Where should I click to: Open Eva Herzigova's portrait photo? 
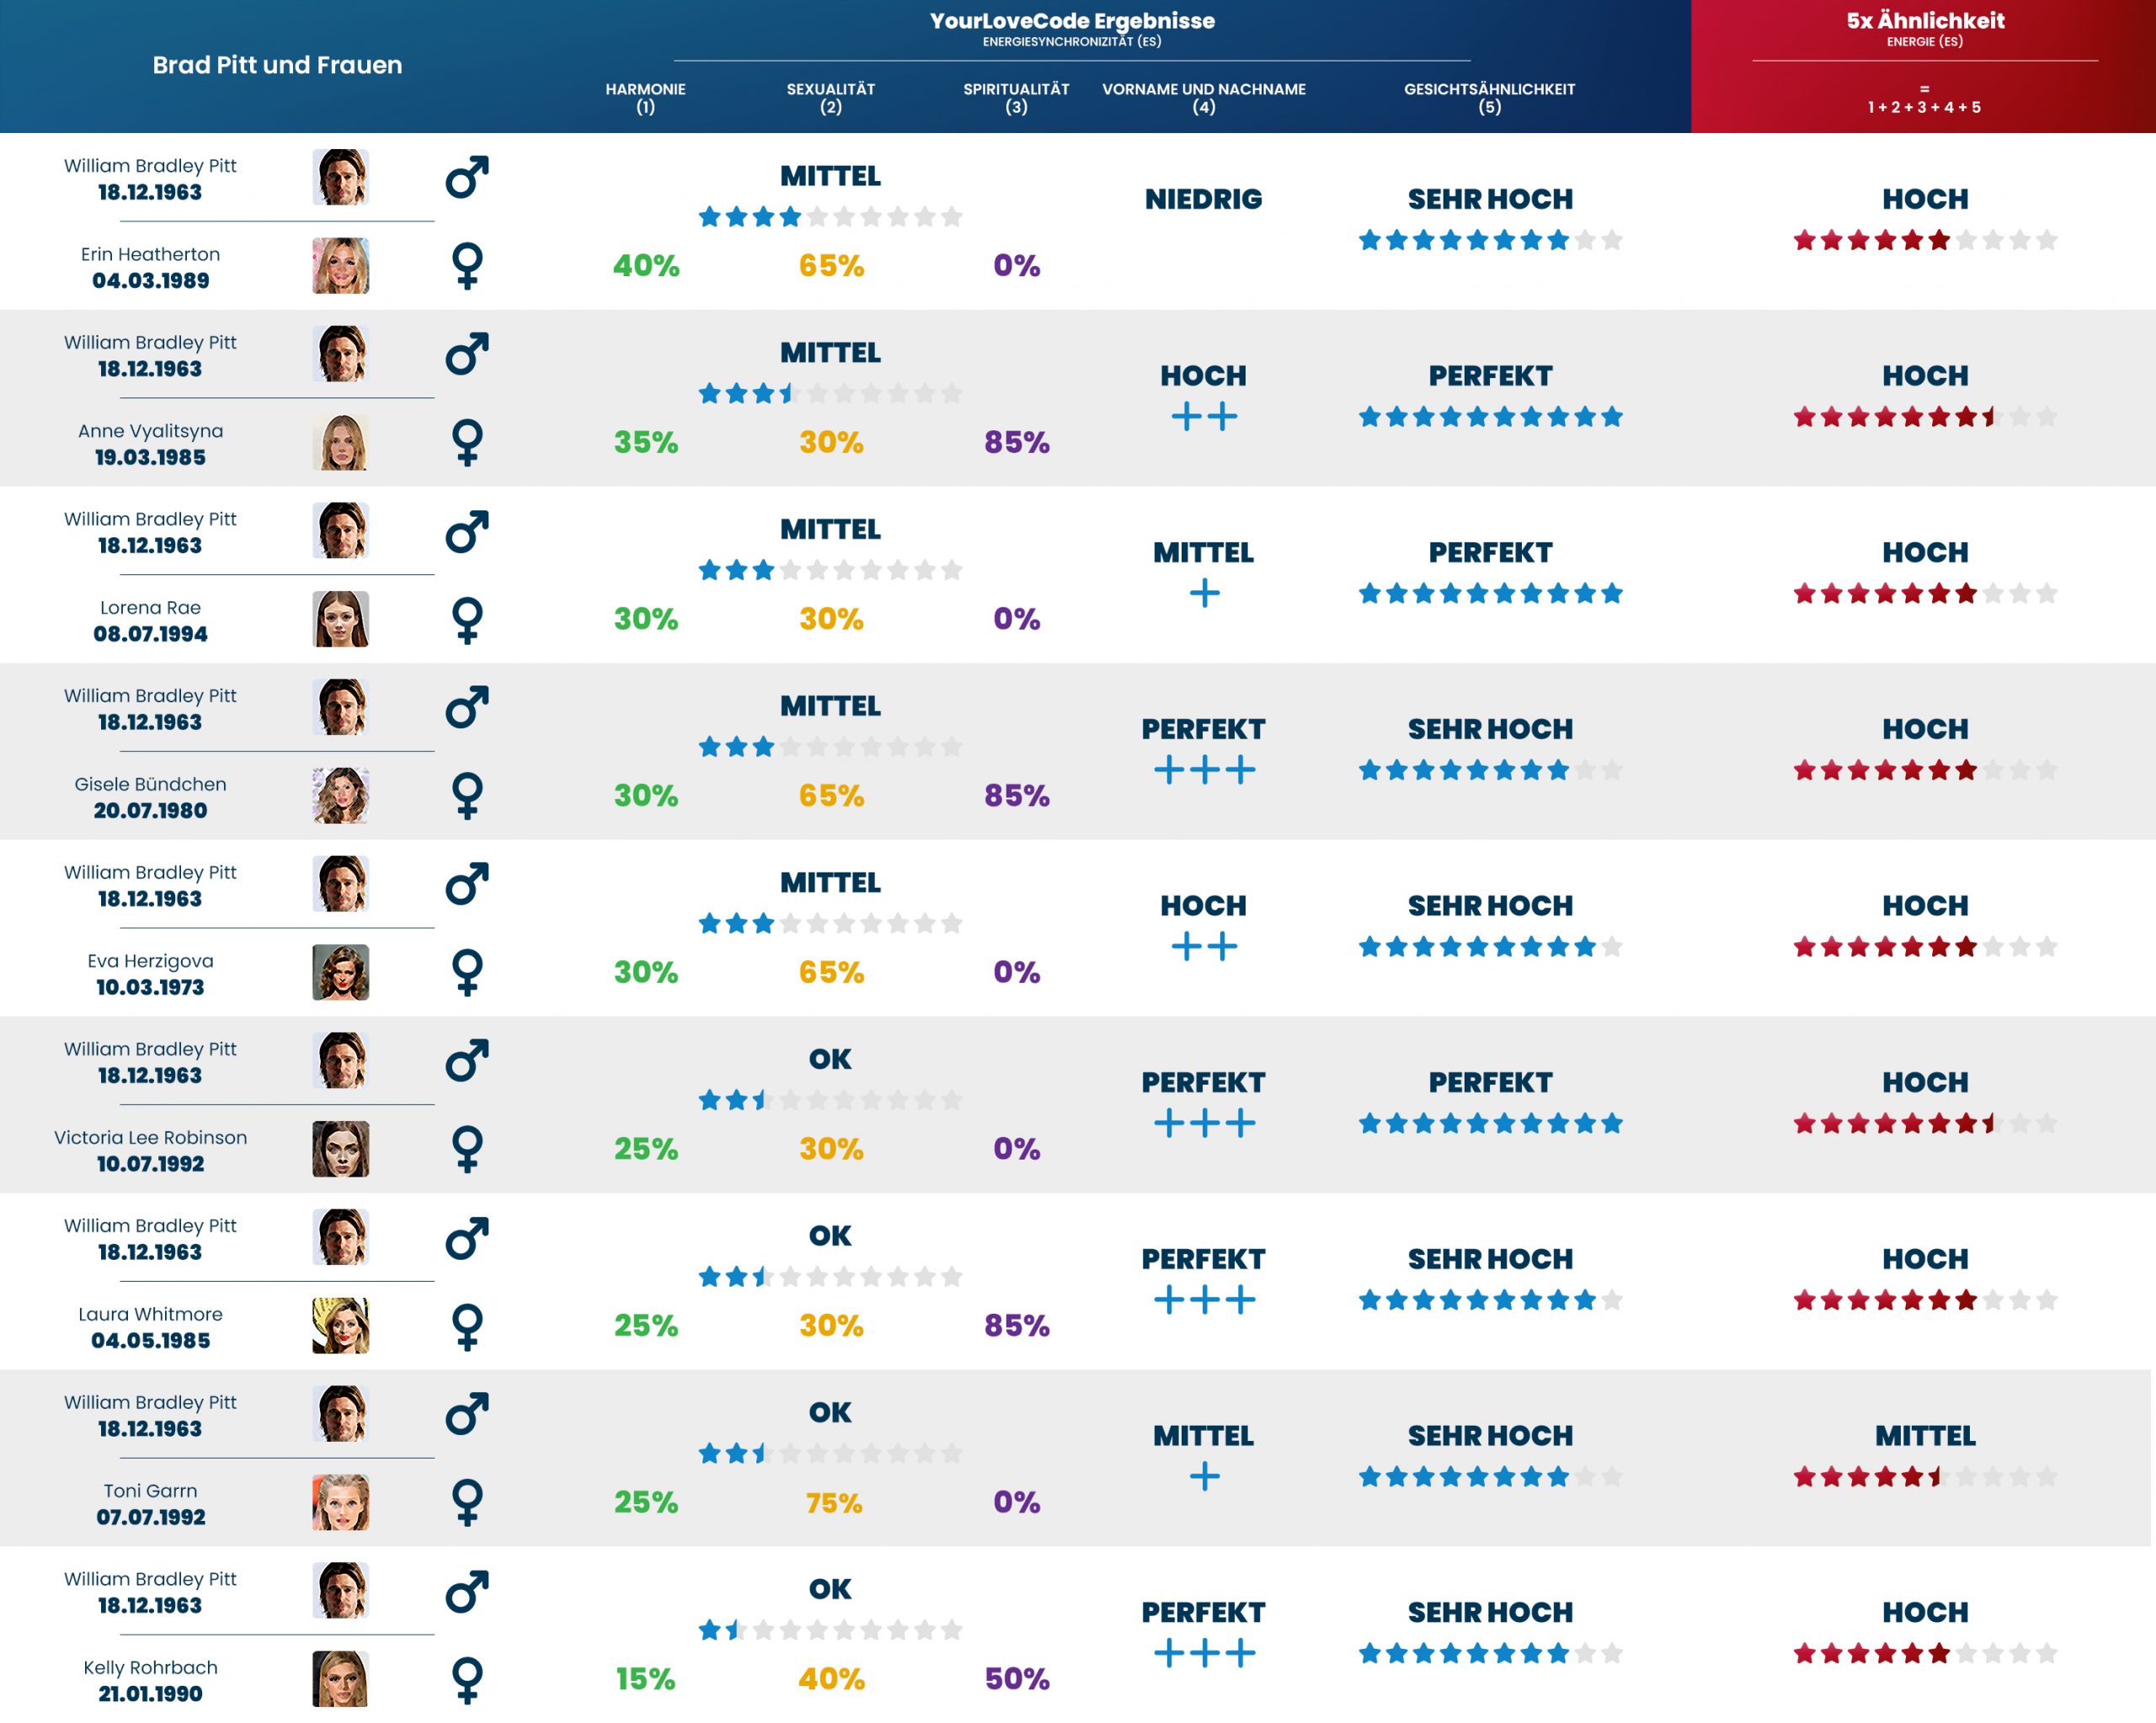(x=340, y=972)
